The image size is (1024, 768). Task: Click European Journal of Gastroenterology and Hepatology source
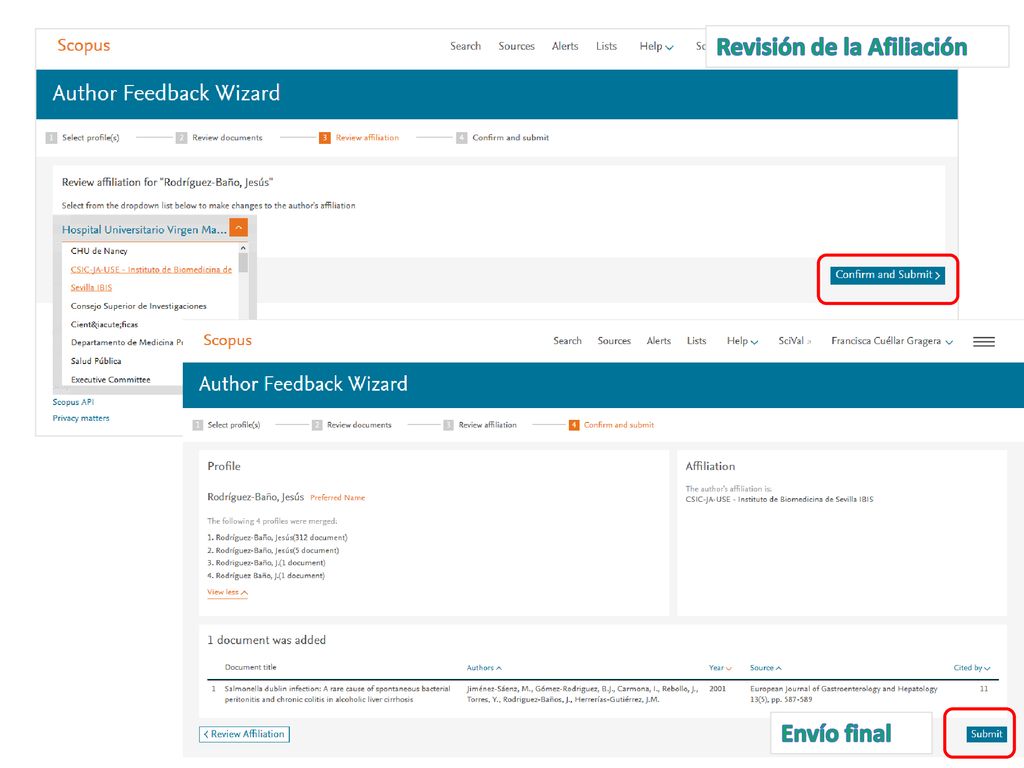[x=843, y=689]
